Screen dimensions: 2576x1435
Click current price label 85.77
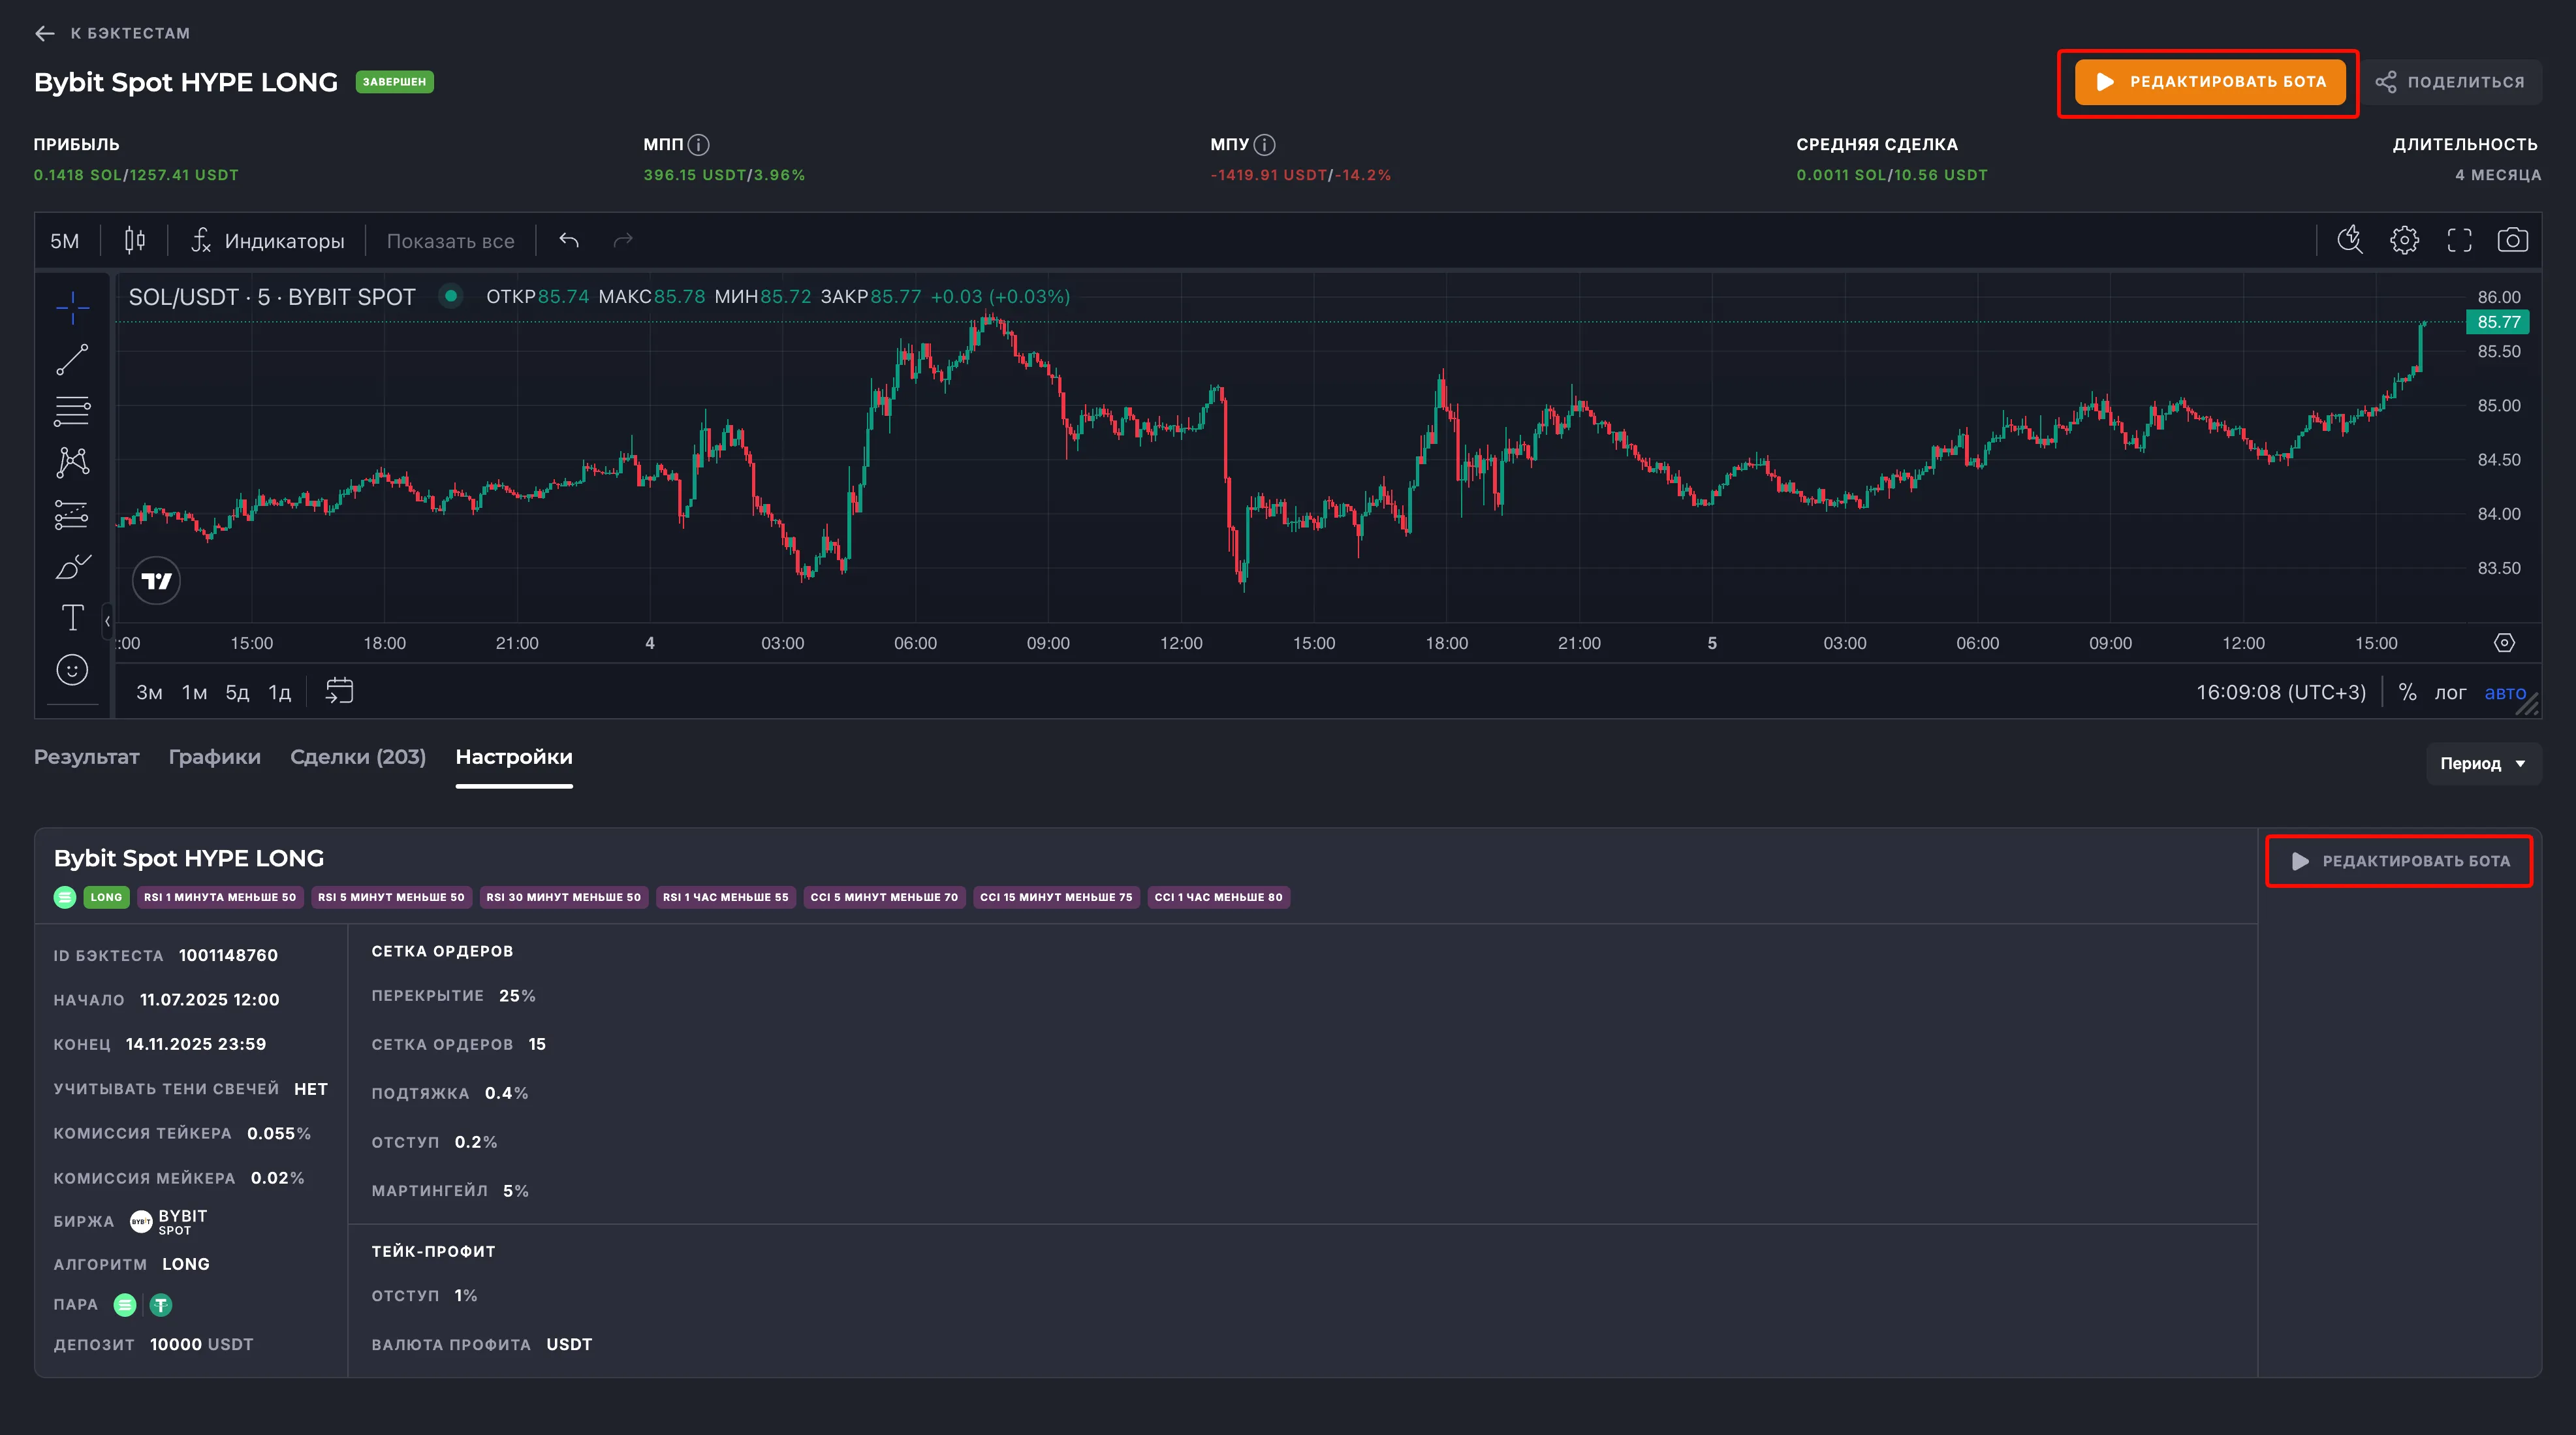[x=2498, y=322]
